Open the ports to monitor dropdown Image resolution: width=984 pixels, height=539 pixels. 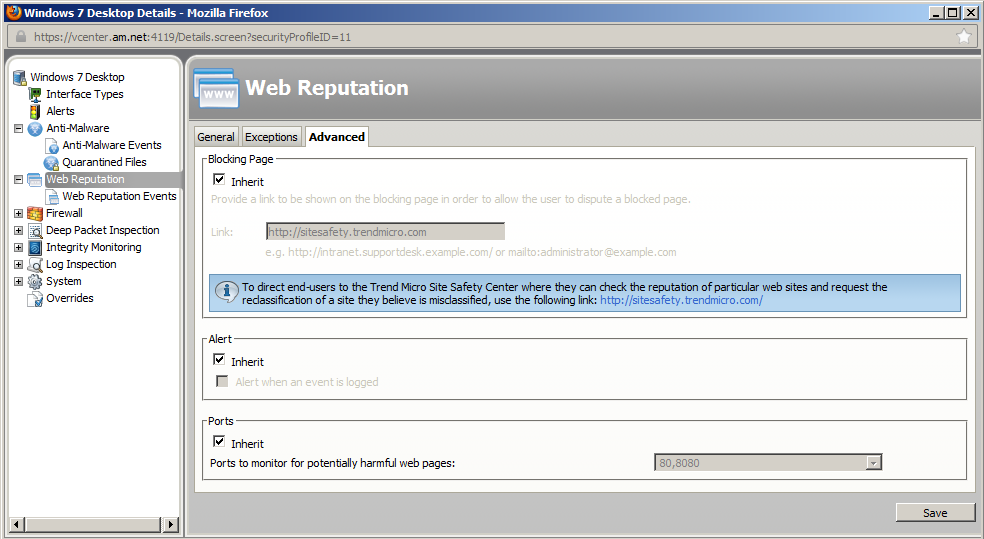point(874,463)
